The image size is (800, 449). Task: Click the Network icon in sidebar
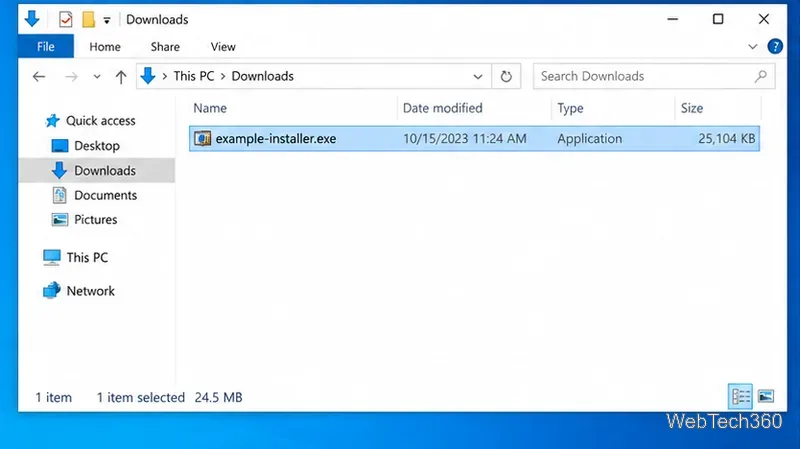52,291
